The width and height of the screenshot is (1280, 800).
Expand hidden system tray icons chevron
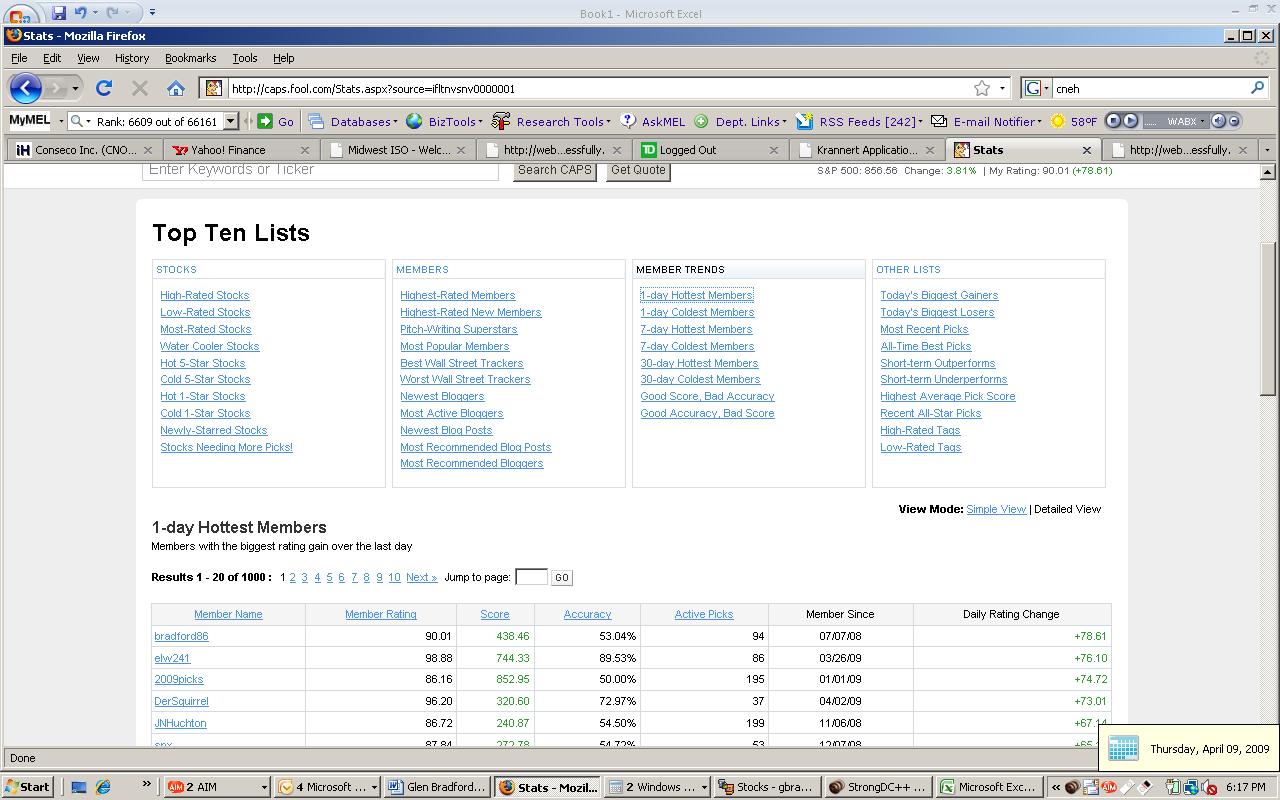(x=1055, y=787)
